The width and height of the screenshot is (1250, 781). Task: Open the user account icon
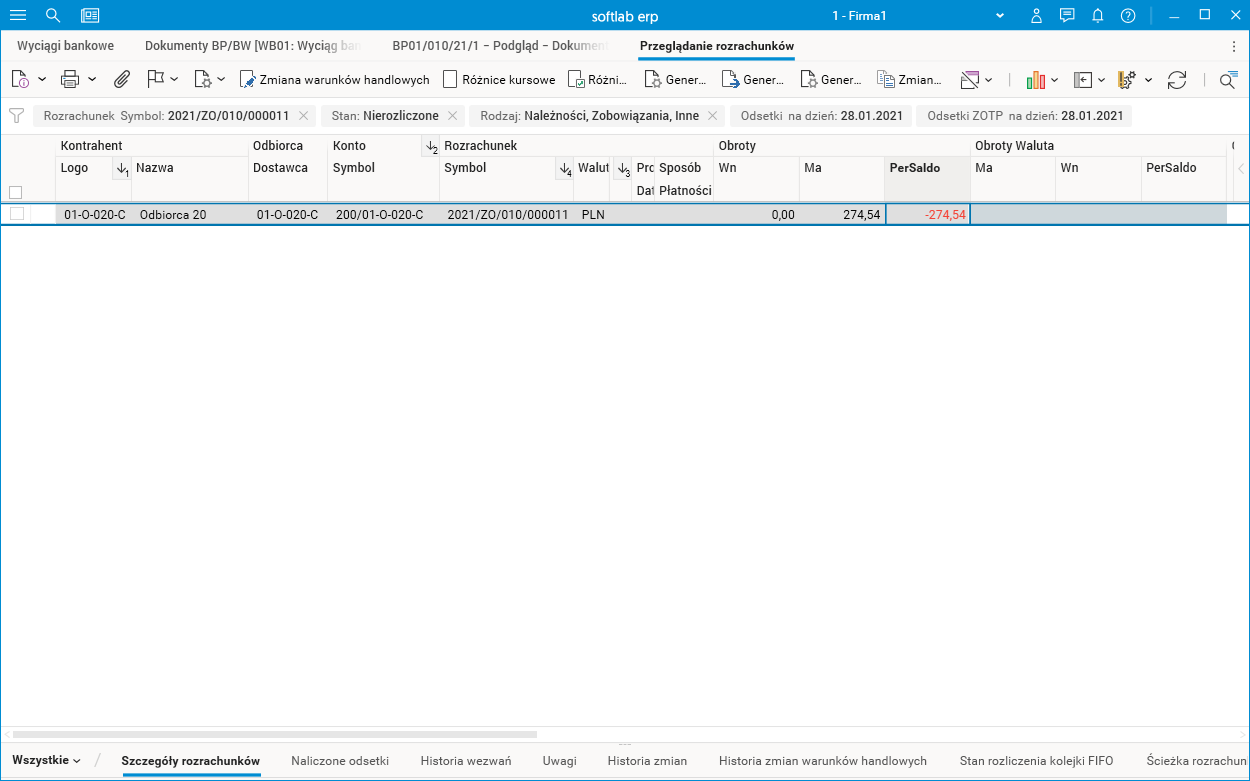click(x=1037, y=15)
